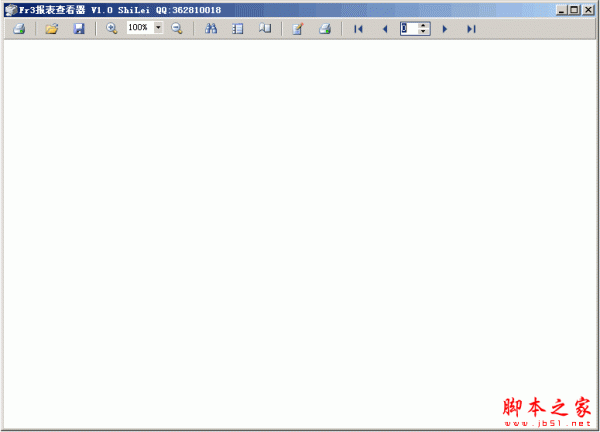Open a report file with folder icon

(x=52, y=29)
